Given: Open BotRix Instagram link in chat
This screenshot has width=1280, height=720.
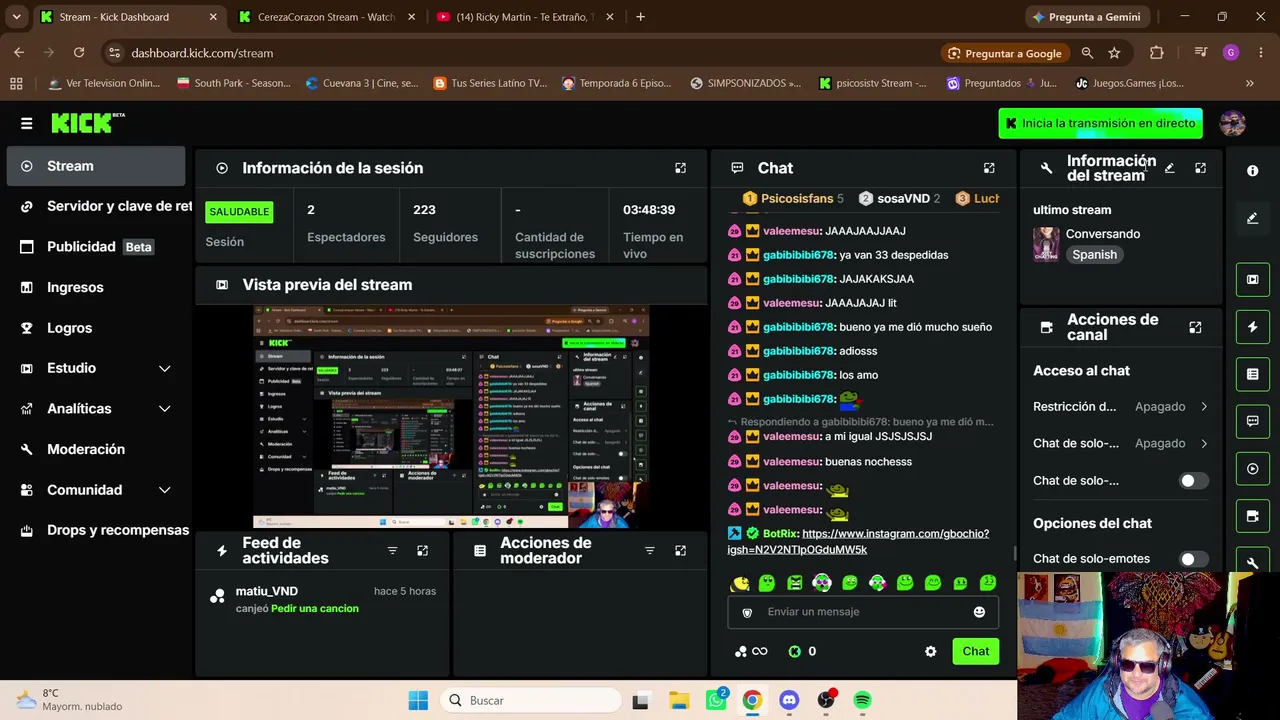Looking at the screenshot, I should coord(858,542).
